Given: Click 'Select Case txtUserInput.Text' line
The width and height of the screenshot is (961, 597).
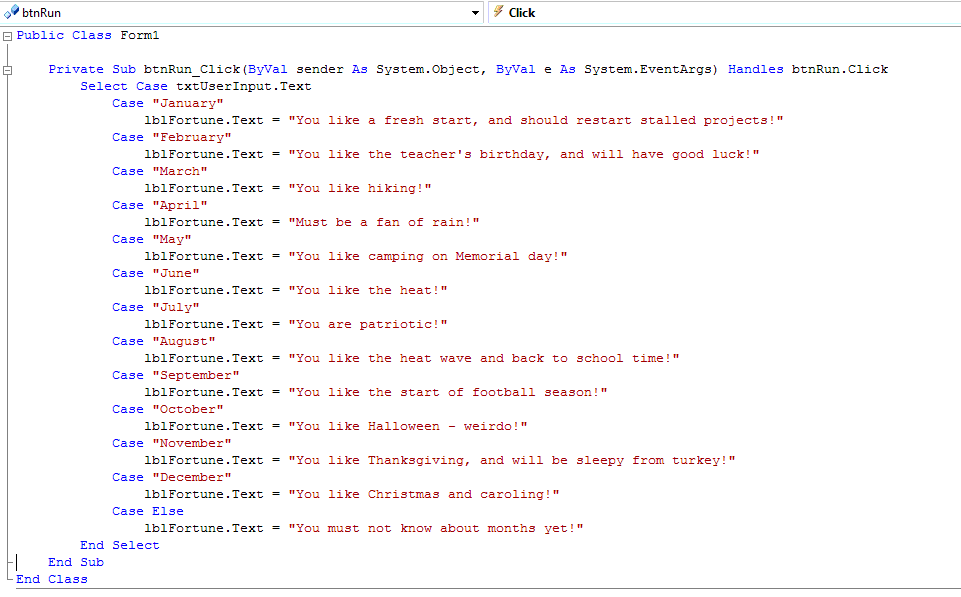Looking at the screenshot, I should point(196,86).
